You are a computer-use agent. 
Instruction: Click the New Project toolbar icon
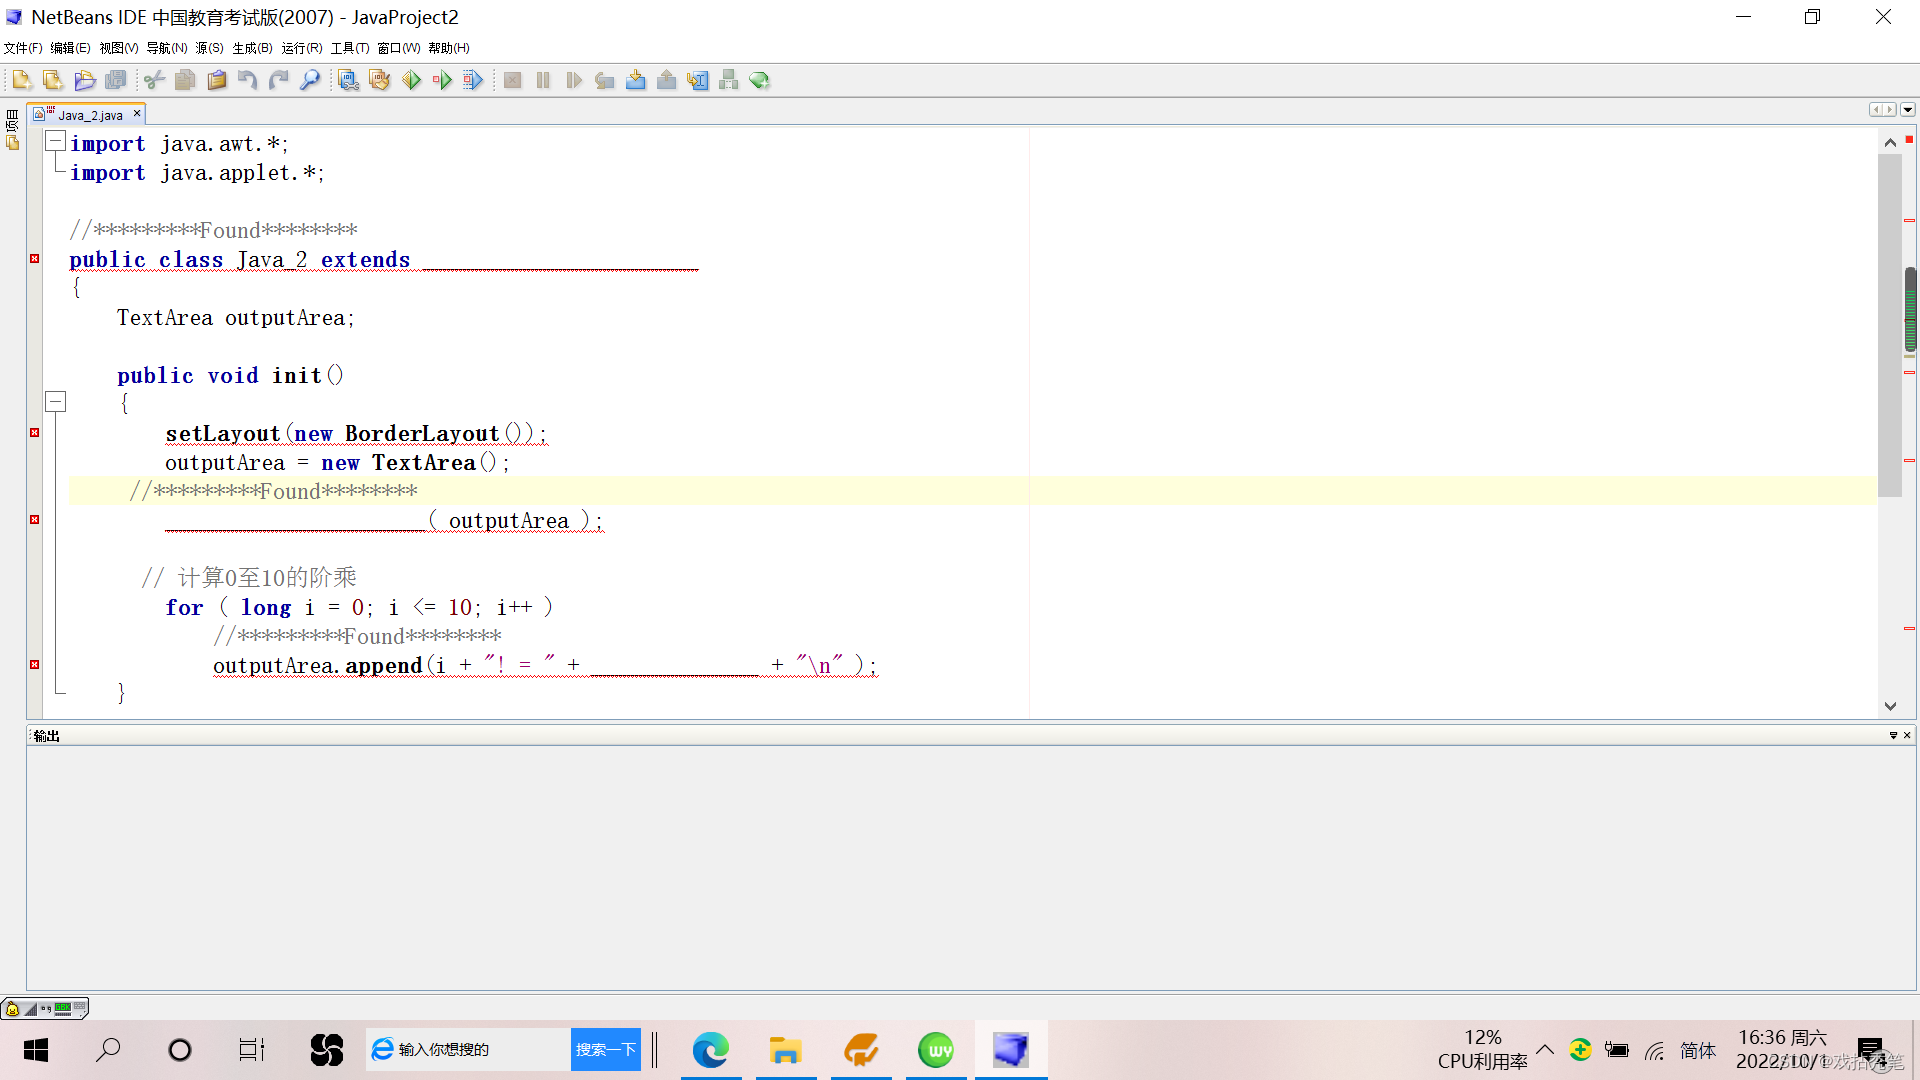pos(52,80)
